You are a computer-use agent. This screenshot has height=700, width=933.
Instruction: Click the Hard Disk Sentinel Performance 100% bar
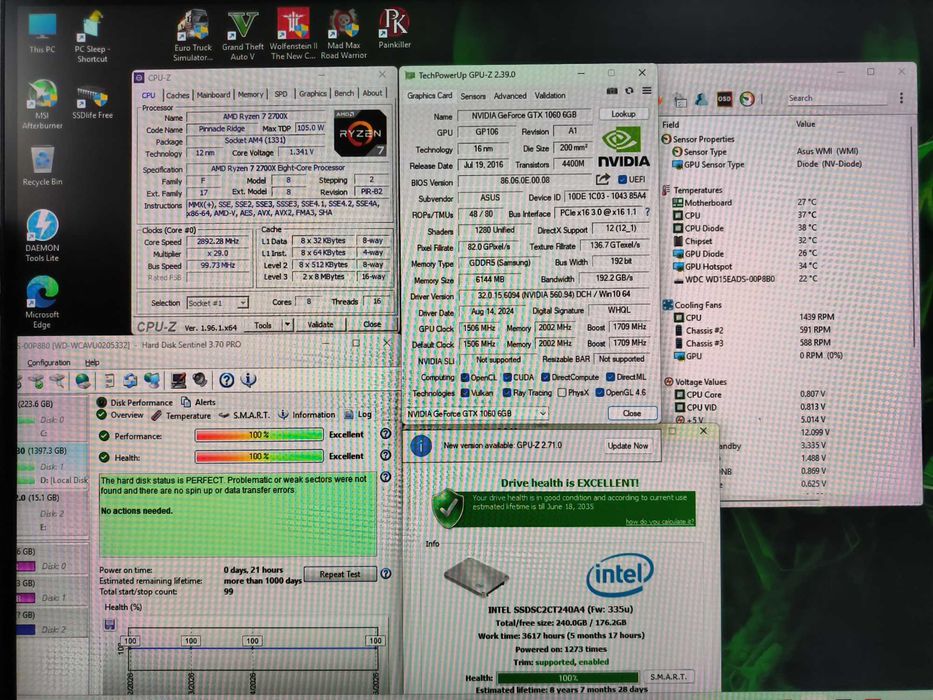pos(259,435)
